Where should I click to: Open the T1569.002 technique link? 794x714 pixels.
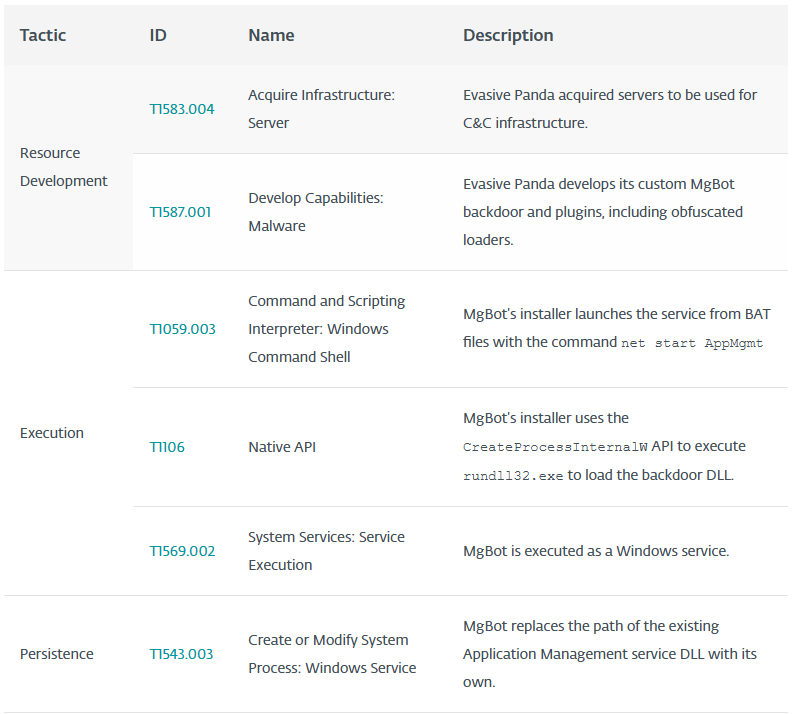pos(182,551)
